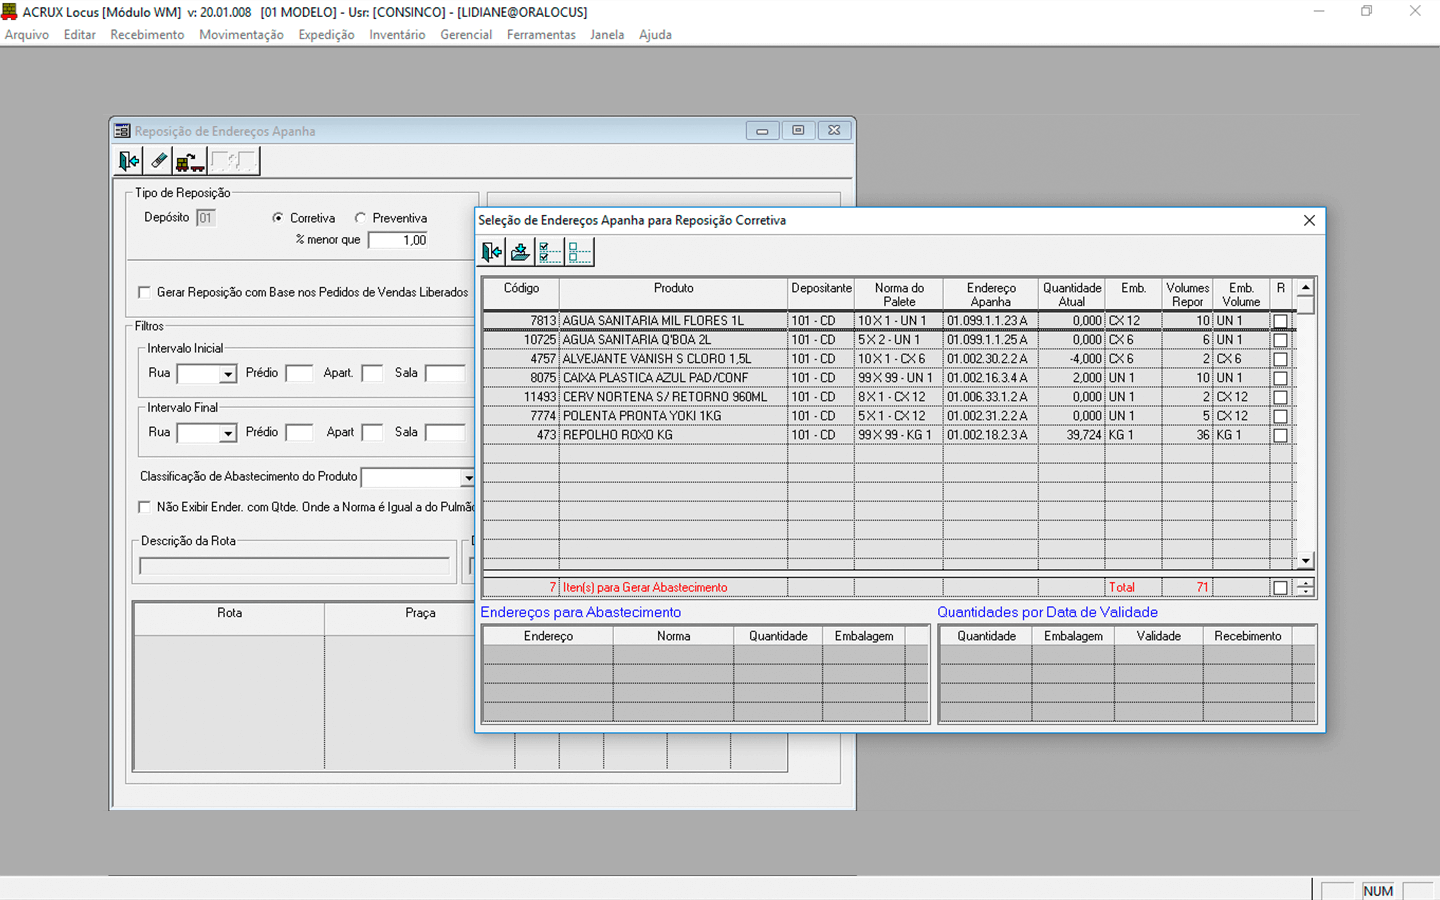Click the uncheck all items icon
This screenshot has width=1440, height=900.
(x=579, y=252)
